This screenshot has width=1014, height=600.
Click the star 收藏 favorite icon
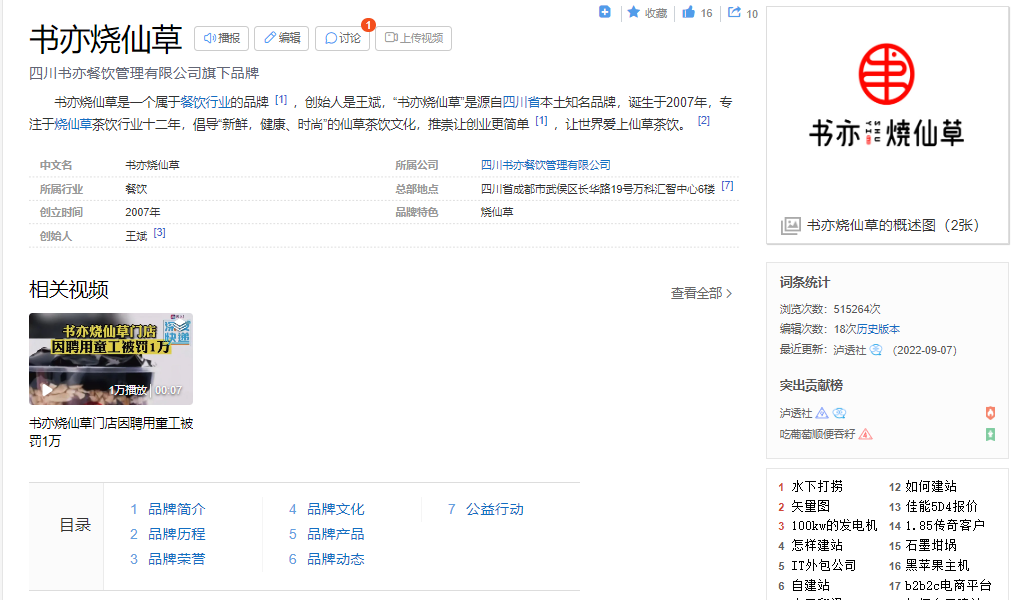tap(633, 13)
